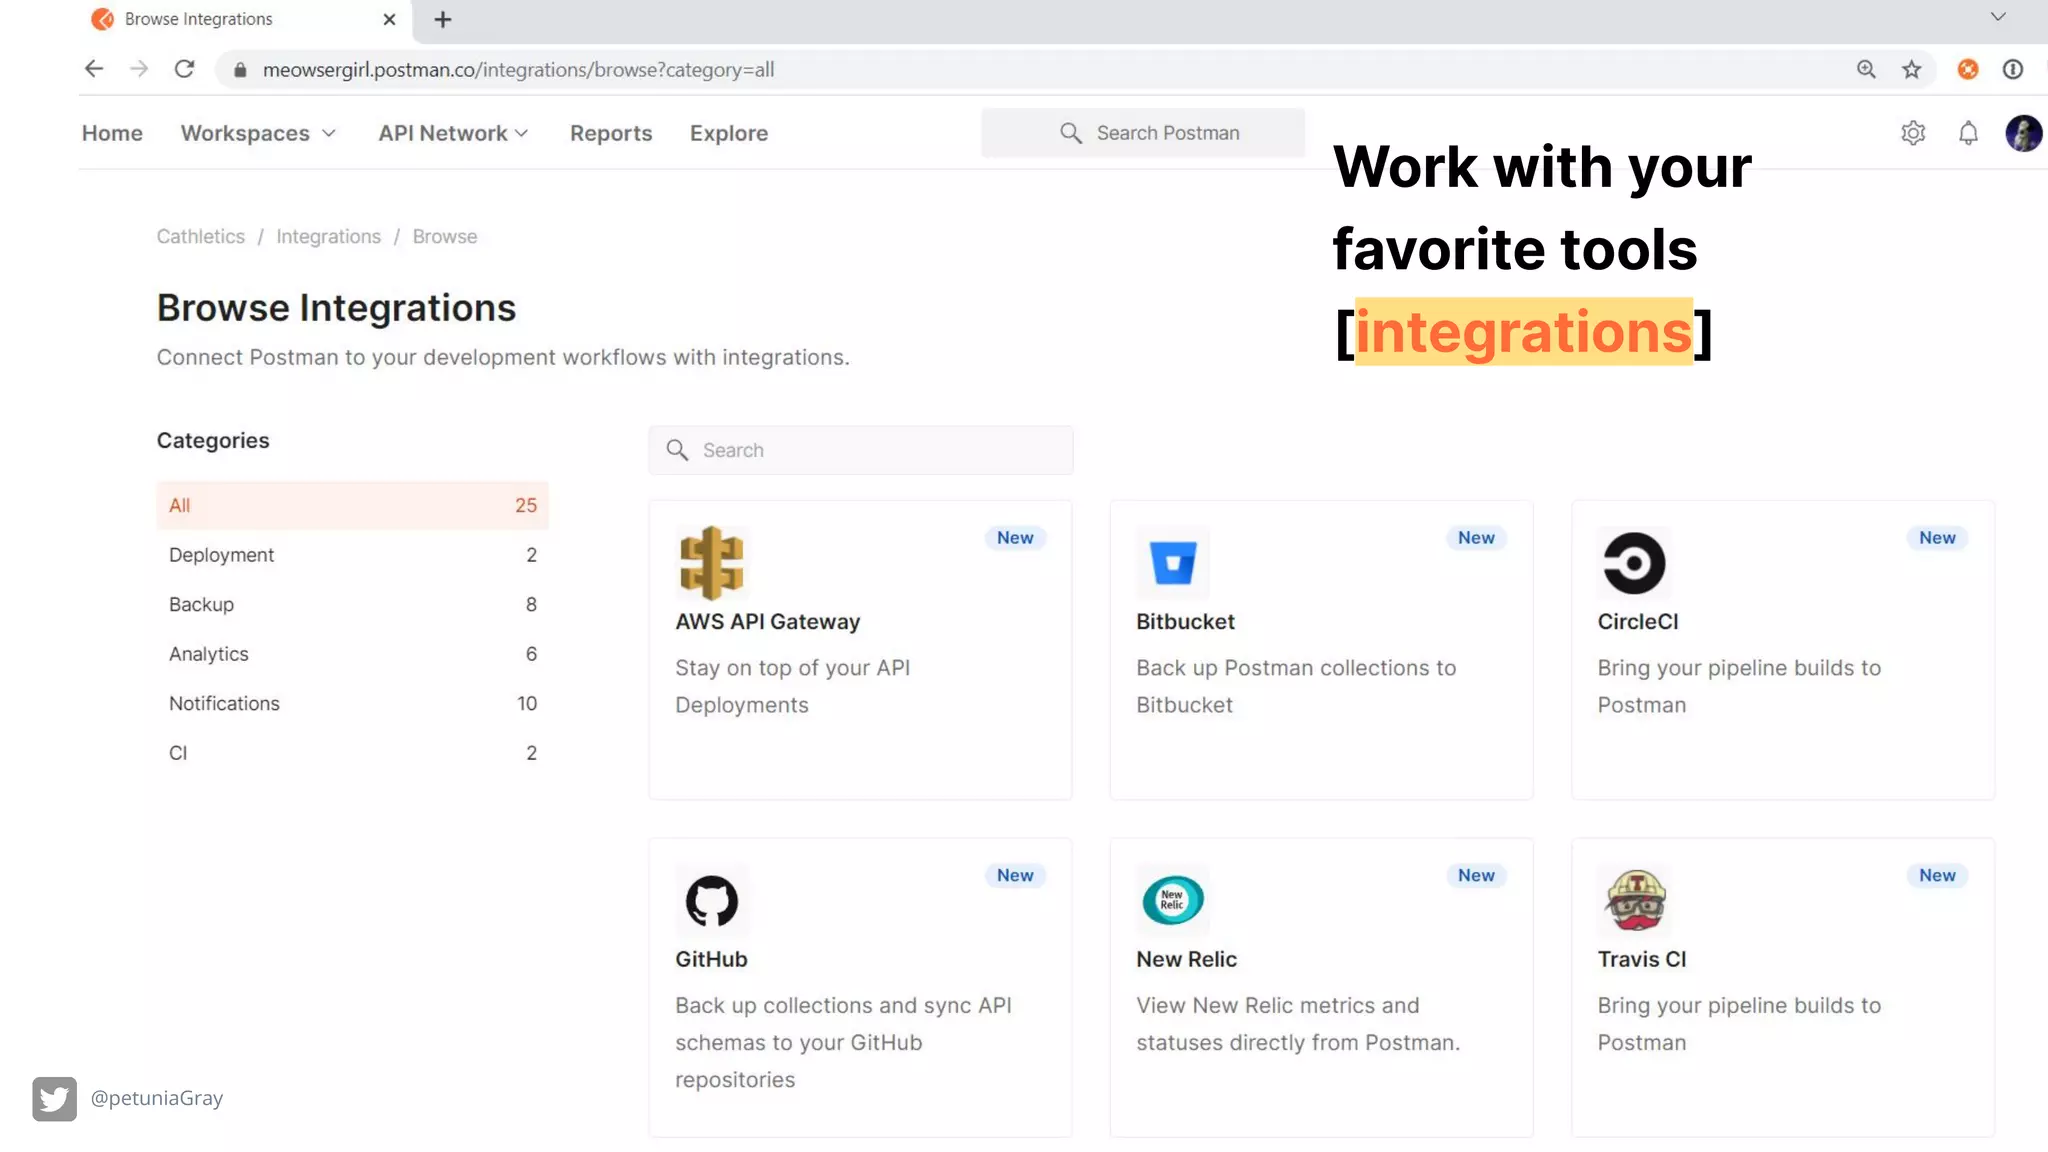Click 'Back up Postman collections to Bitbucket' text

pyautogui.click(x=1296, y=686)
